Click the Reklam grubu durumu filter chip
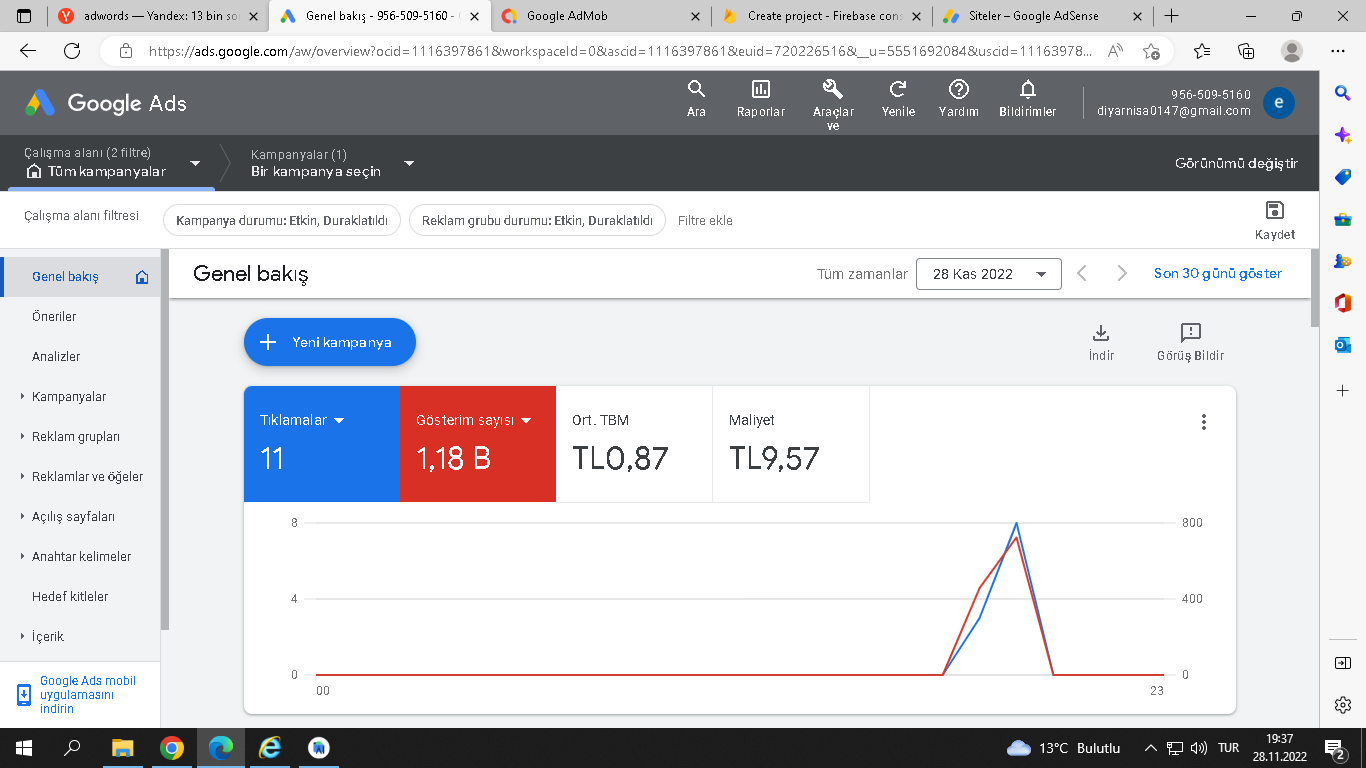Viewport: 1366px width, 768px height. click(x=537, y=221)
